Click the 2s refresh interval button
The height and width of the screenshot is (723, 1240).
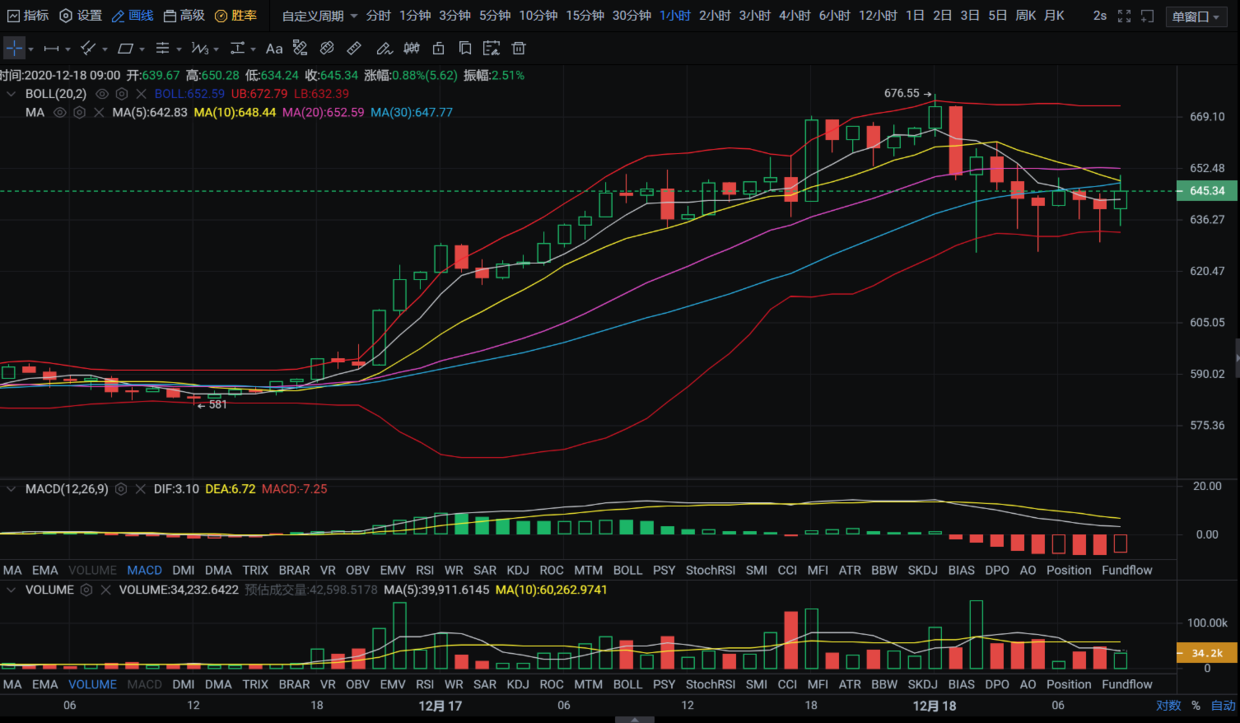tap(1100, 16)
